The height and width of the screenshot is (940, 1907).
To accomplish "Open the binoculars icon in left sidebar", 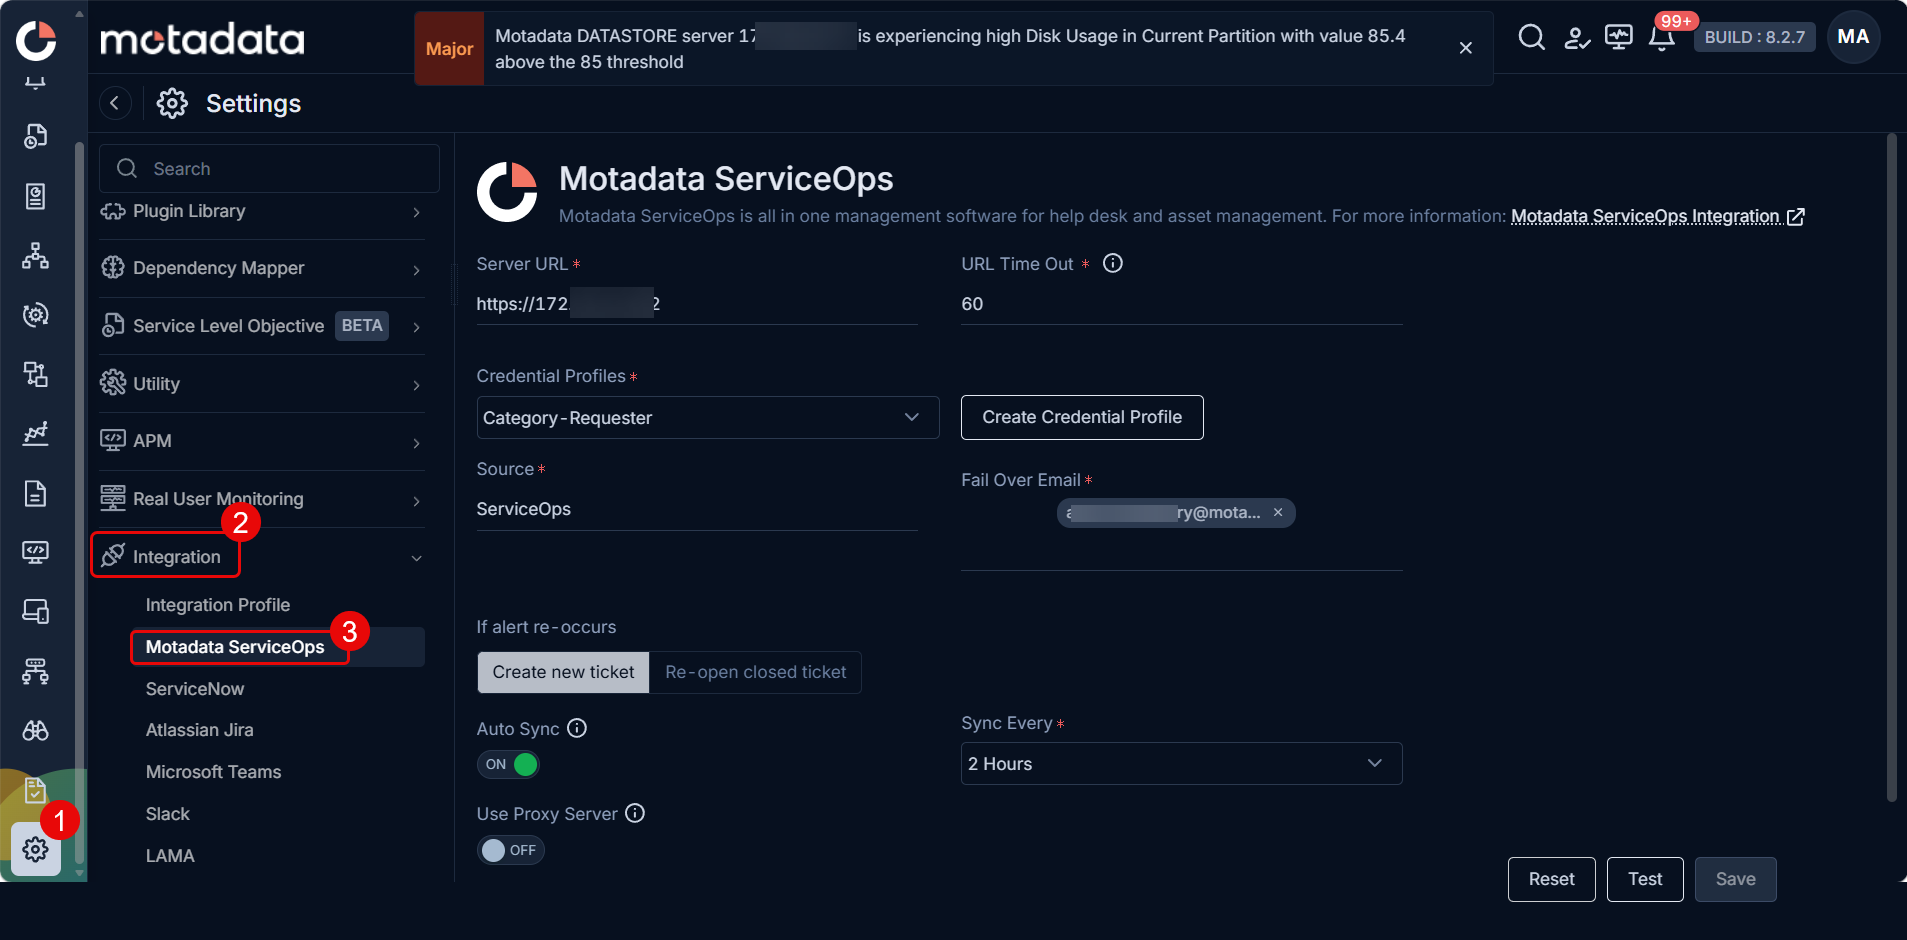I will coord(36,731).
